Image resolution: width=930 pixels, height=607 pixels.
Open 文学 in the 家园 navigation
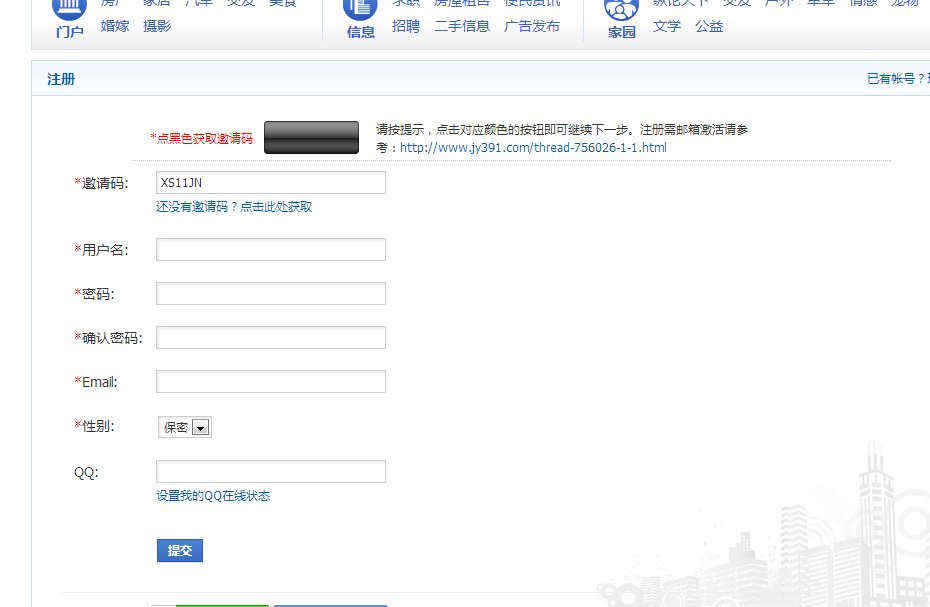tap(667, 27)
